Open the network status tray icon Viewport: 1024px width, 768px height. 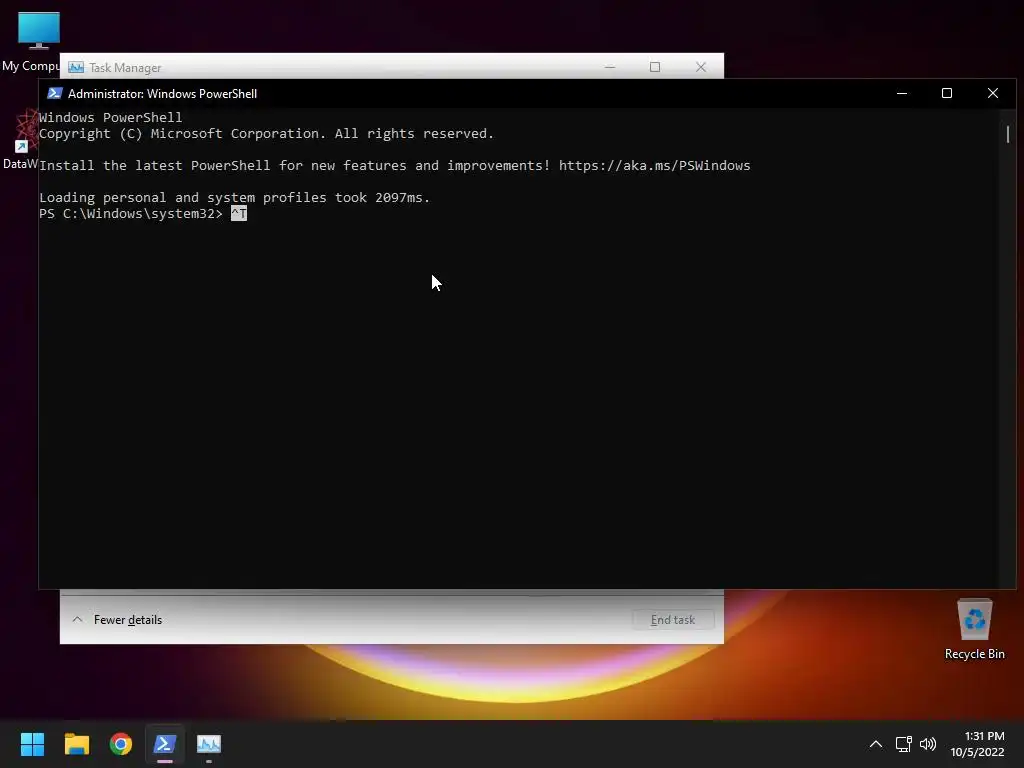click(x=903, y=744)
